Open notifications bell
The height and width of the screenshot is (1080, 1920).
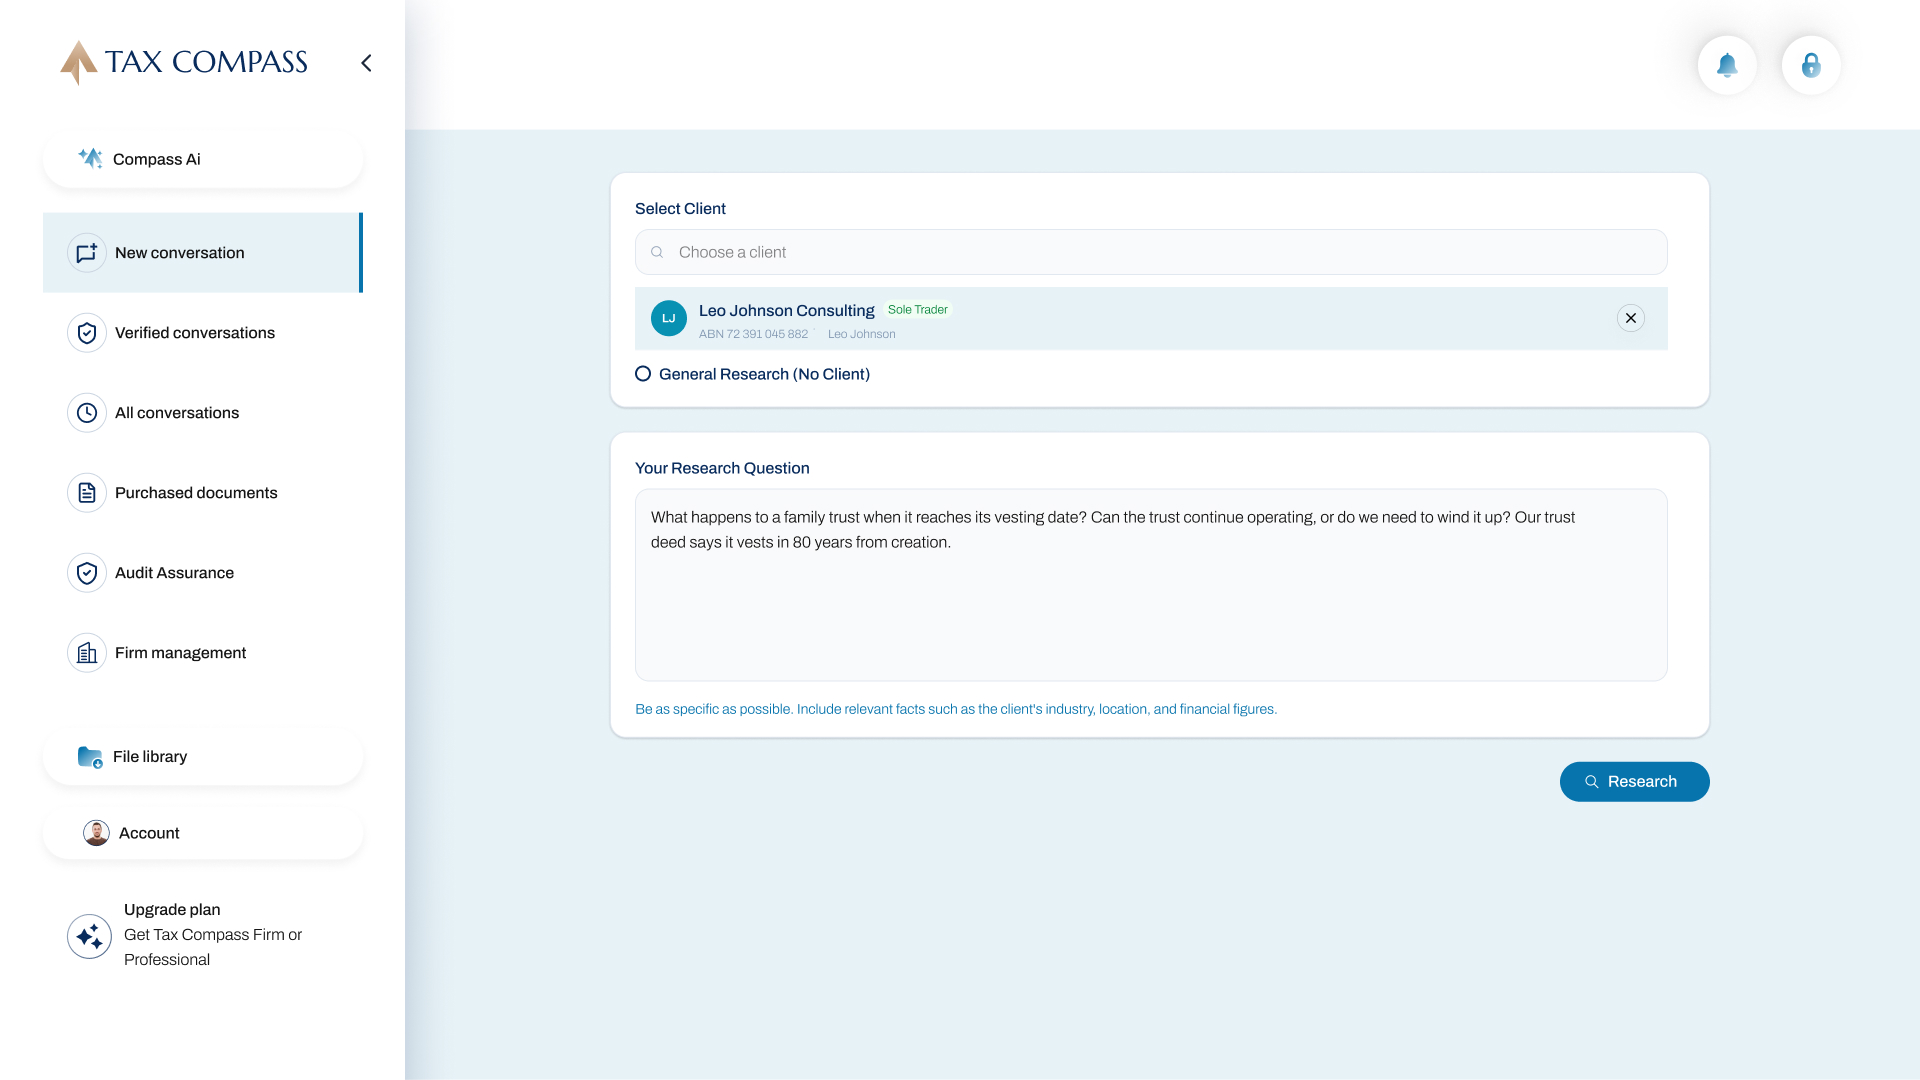pyautogui.click(x=1727, y=65)
